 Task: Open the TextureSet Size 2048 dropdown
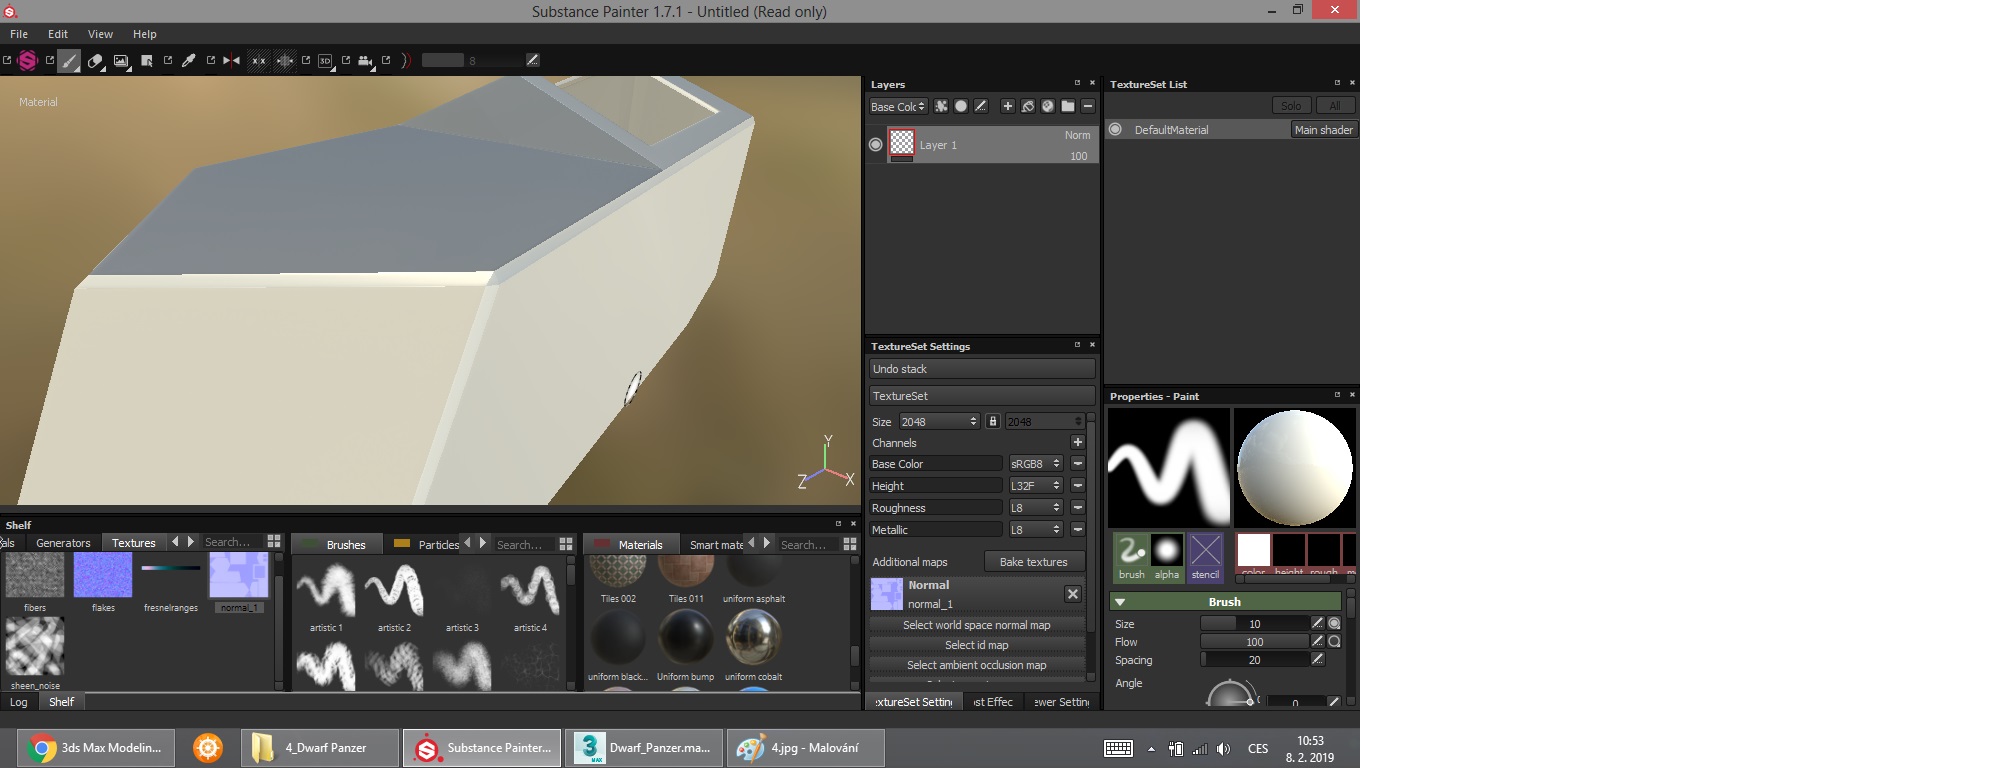tap(939, 421)
